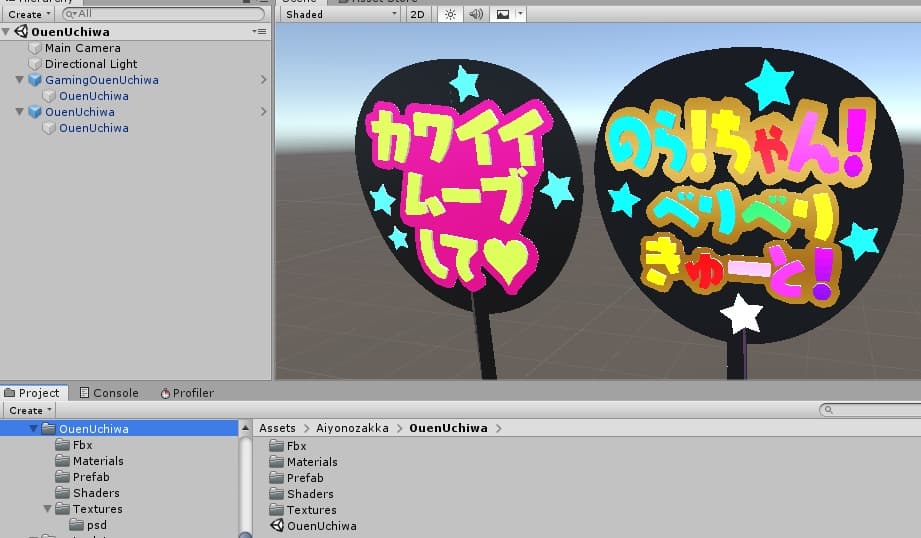Switch to the Console tab
Viewport: 921px width, 538px height.
tap(109, 393)
